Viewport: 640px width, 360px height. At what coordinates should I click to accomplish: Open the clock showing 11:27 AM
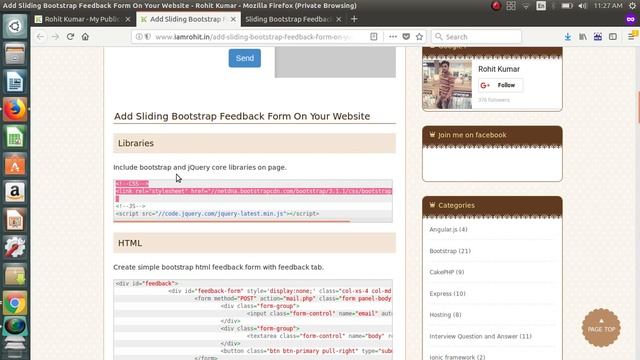[608, 6]
